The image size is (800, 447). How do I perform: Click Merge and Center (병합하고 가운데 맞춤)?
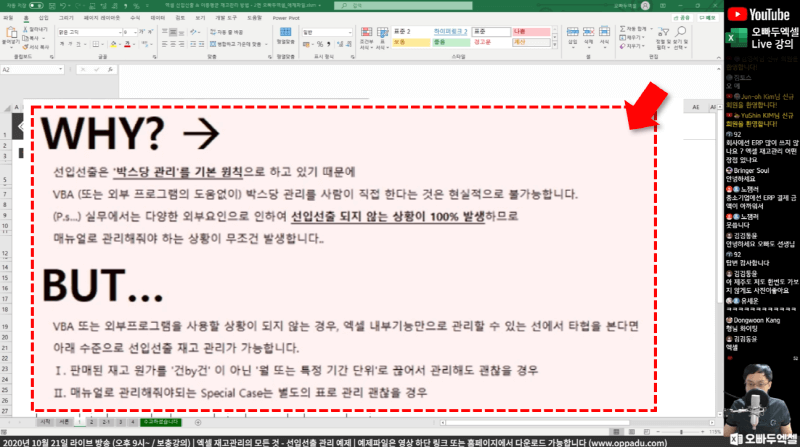click(237, 44)
